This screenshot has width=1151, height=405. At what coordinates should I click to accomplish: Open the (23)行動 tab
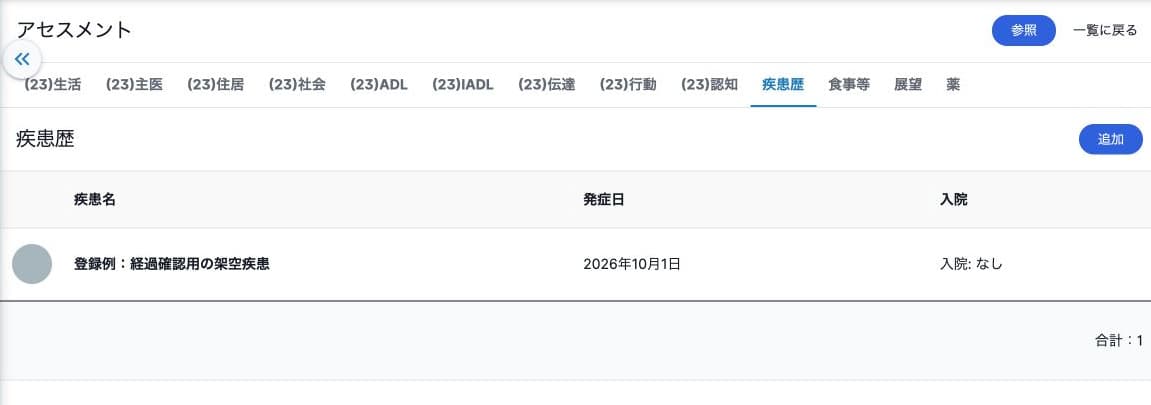tap(628, 84)
